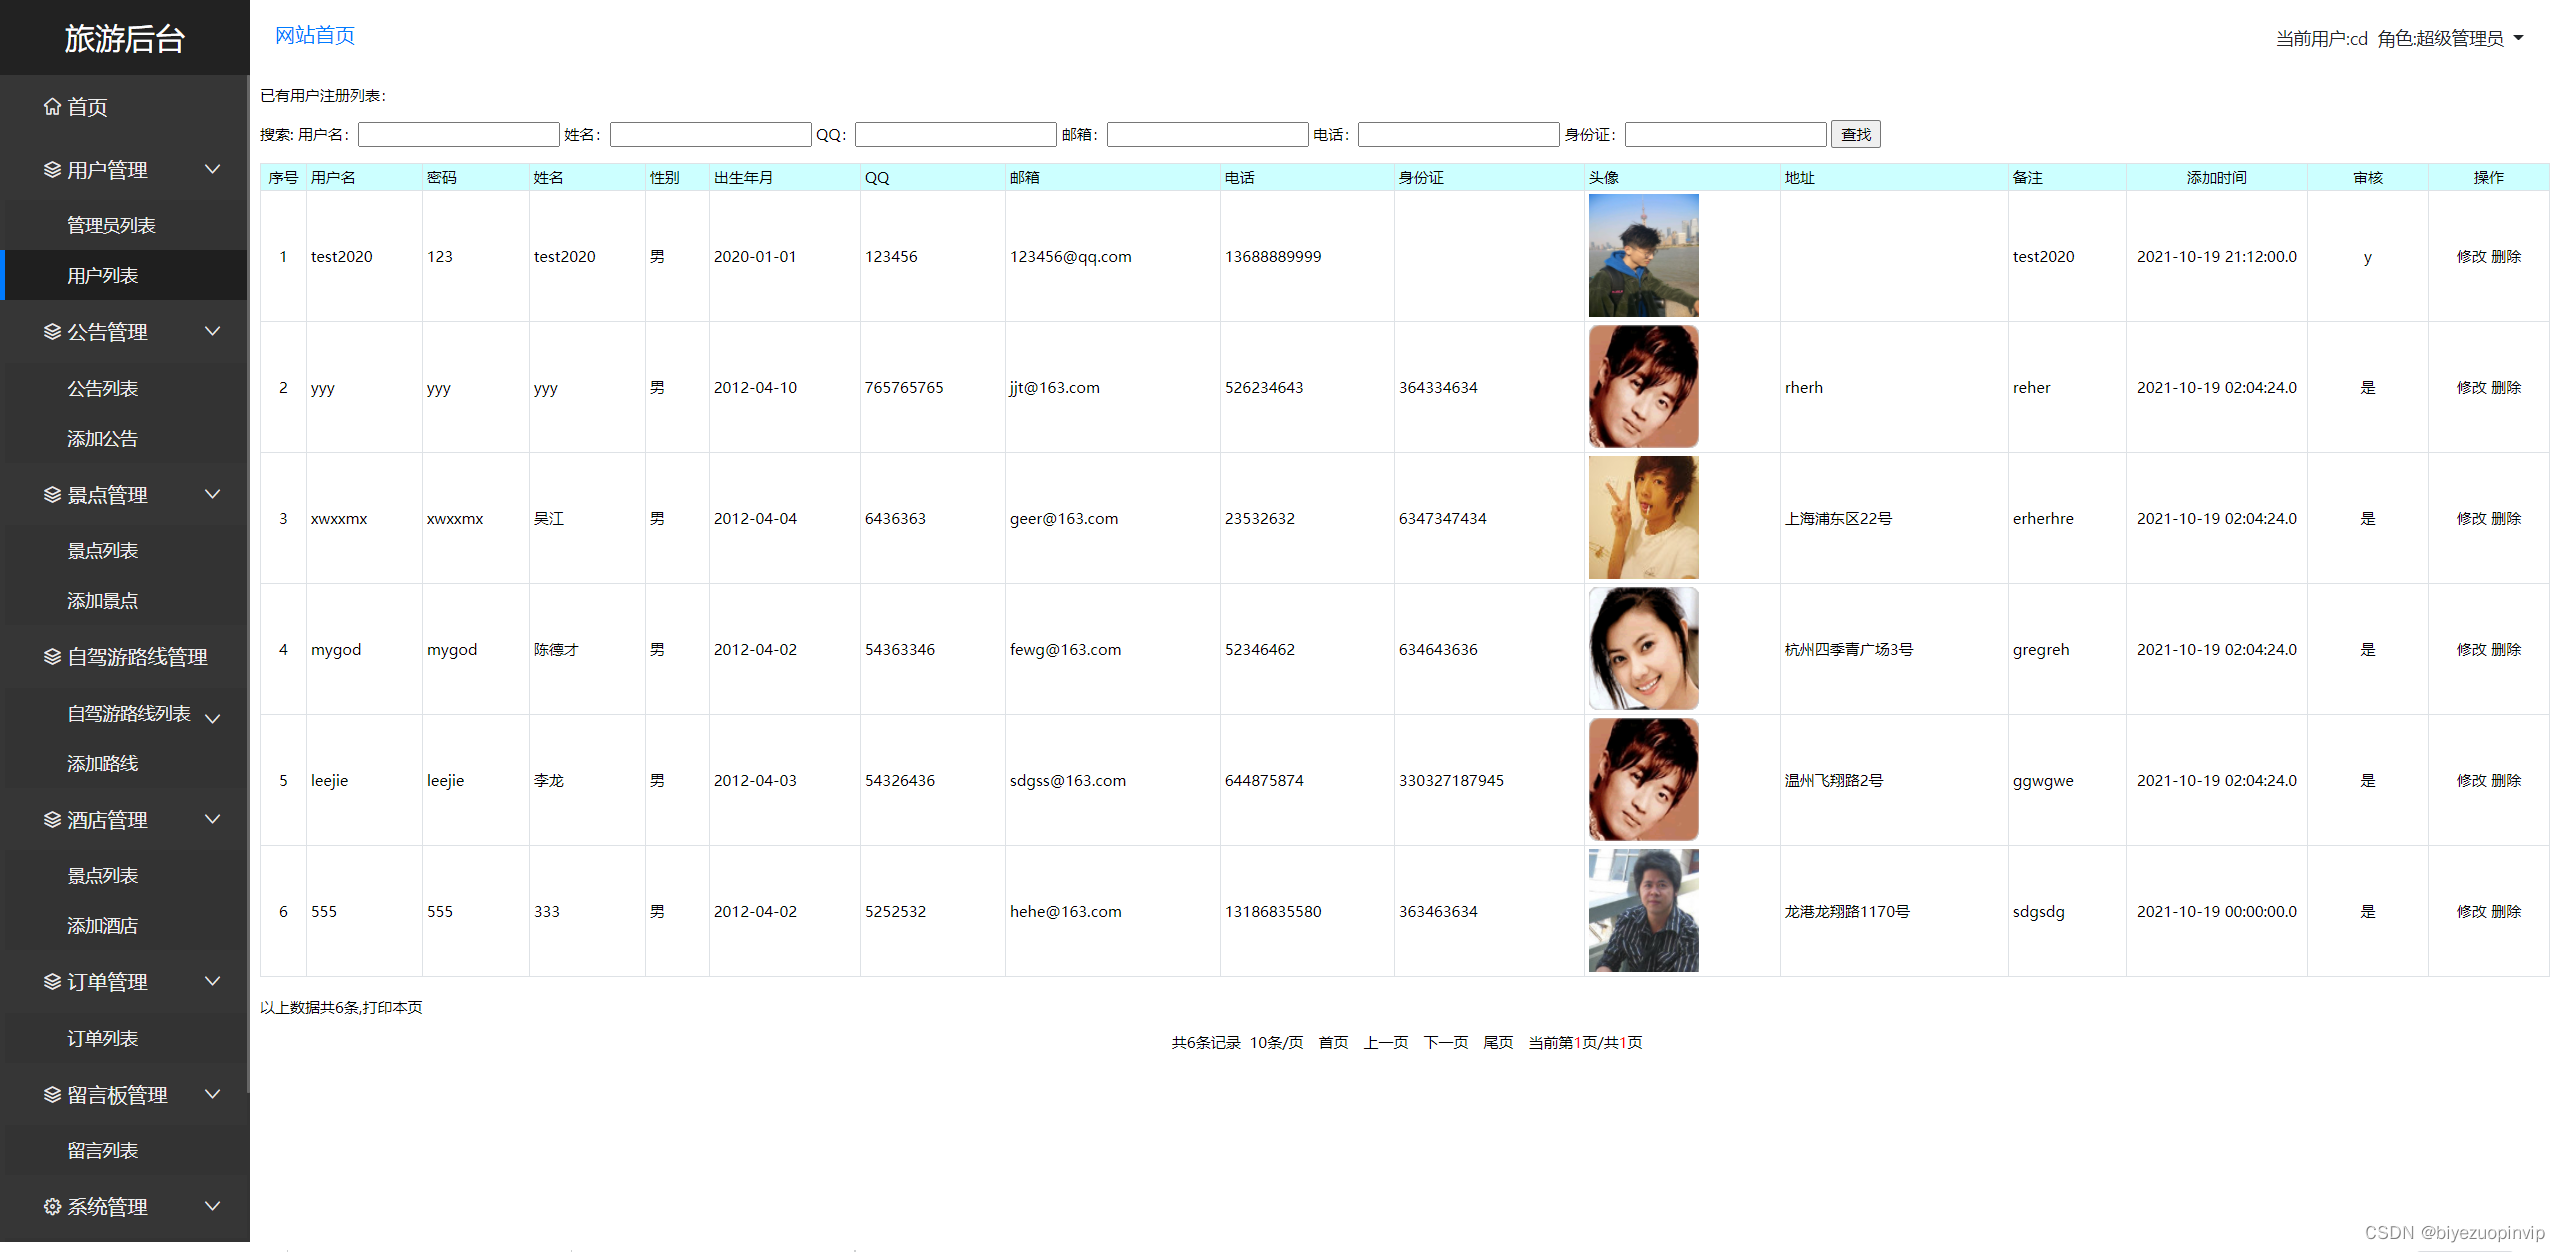2560x1252 pixels.
Task: Click 删除 for user test2020
Action: coord(2506,257)
